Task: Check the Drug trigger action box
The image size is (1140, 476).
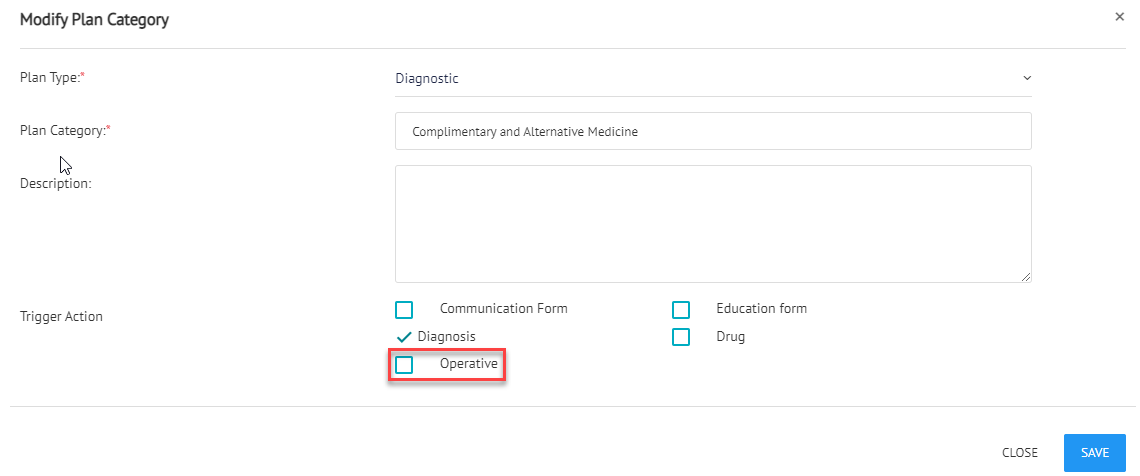Action: coord(681,337)
